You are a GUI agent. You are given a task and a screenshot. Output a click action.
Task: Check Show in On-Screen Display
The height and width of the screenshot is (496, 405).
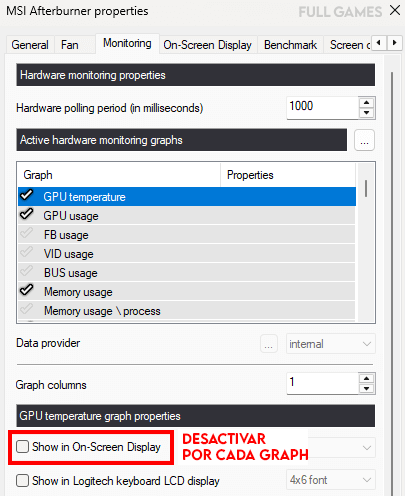(22, 447)
